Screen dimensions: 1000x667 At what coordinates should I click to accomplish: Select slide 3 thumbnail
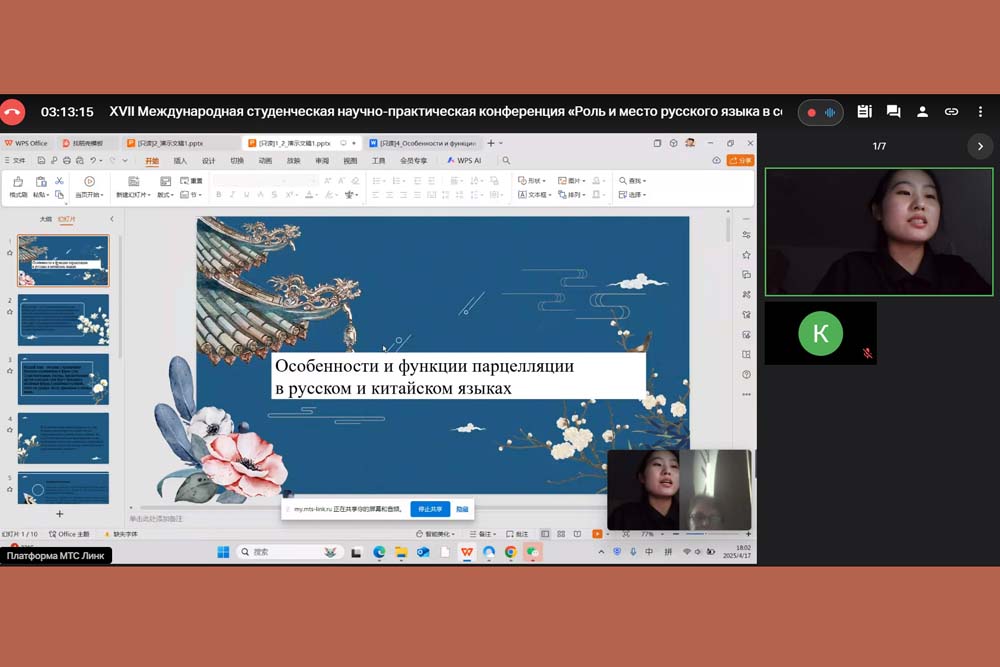click(x=63, y=379)
